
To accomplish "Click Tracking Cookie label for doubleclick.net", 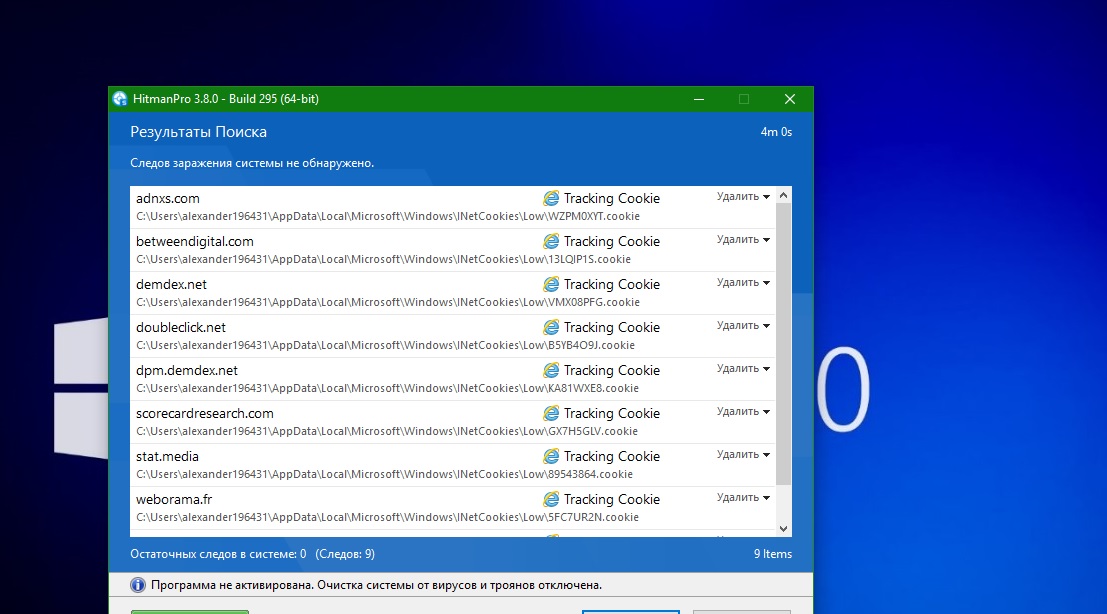I will pos(611,327).
